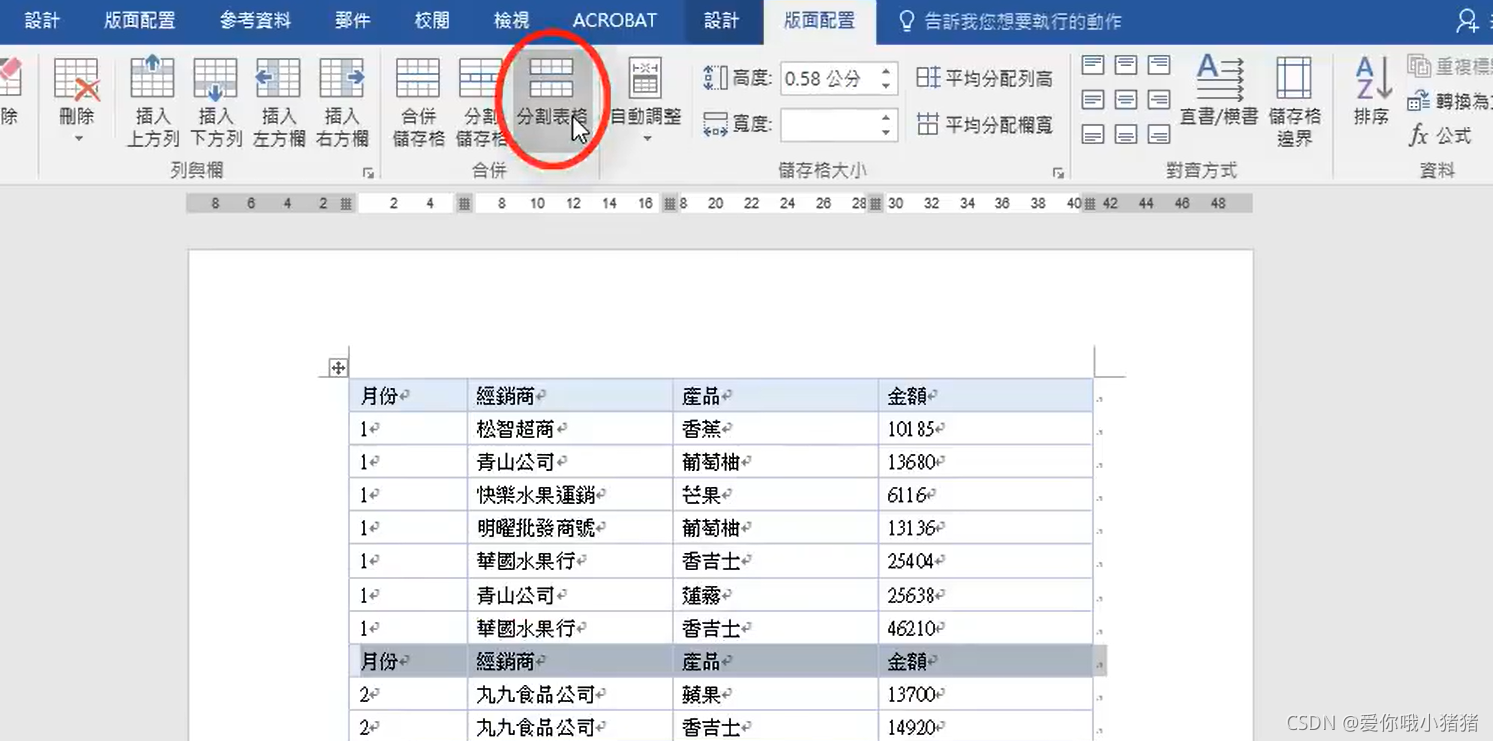Click the cell containing 13680
Image resolution: width=1493 pixels, height=741 pixels.
pyautogui.click(x=985, y=462)
